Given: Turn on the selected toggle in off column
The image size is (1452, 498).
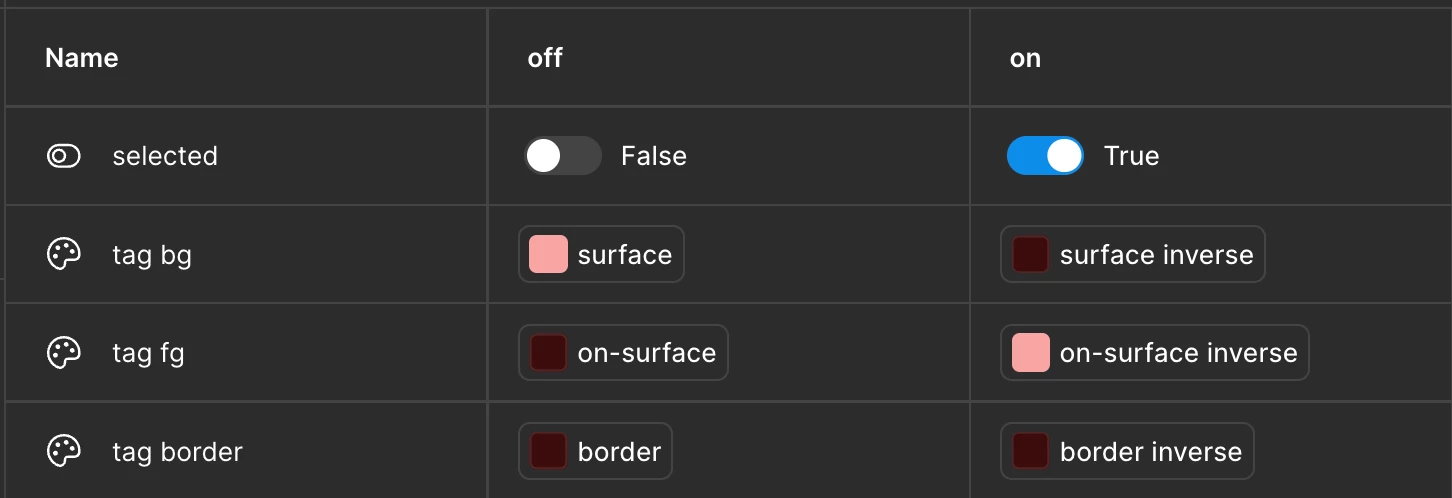Looking at the screenshot, I should [x=563, y=156].
